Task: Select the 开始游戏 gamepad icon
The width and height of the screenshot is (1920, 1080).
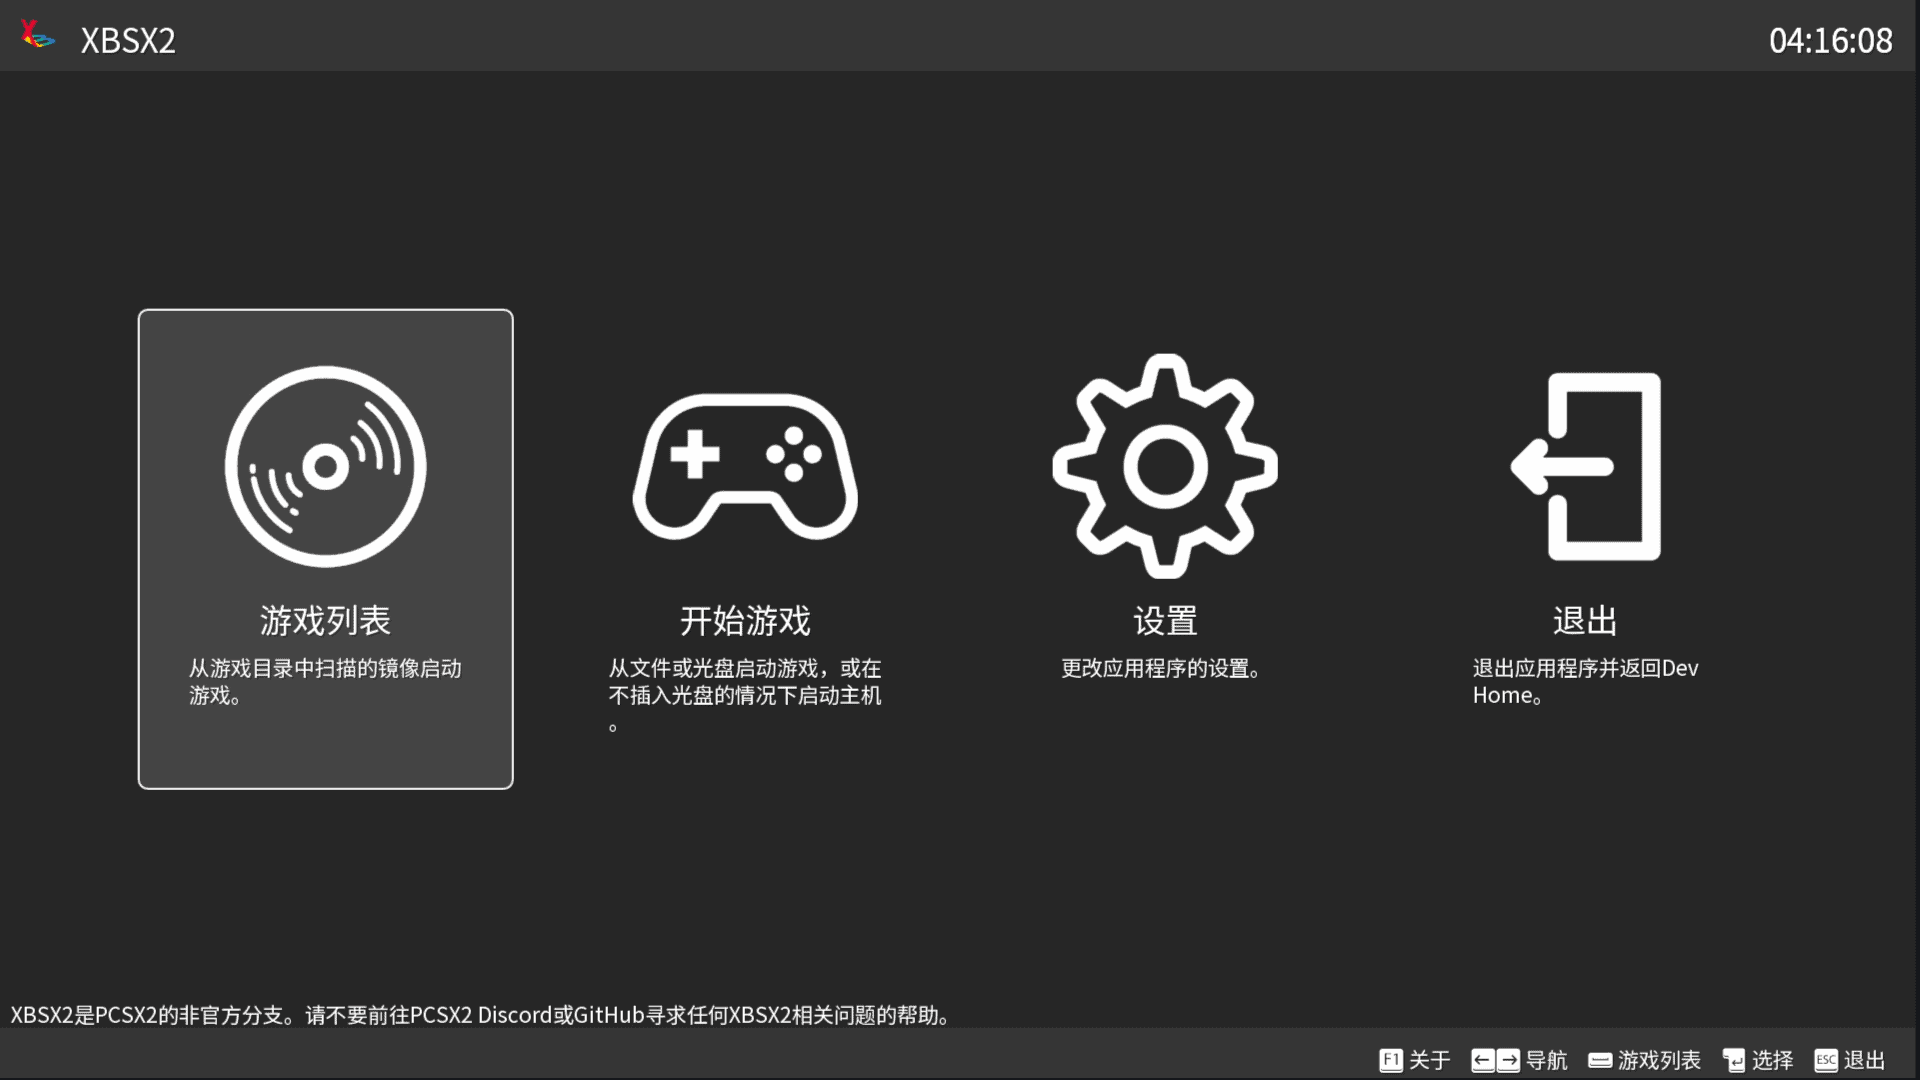Action: pos(745,466)
